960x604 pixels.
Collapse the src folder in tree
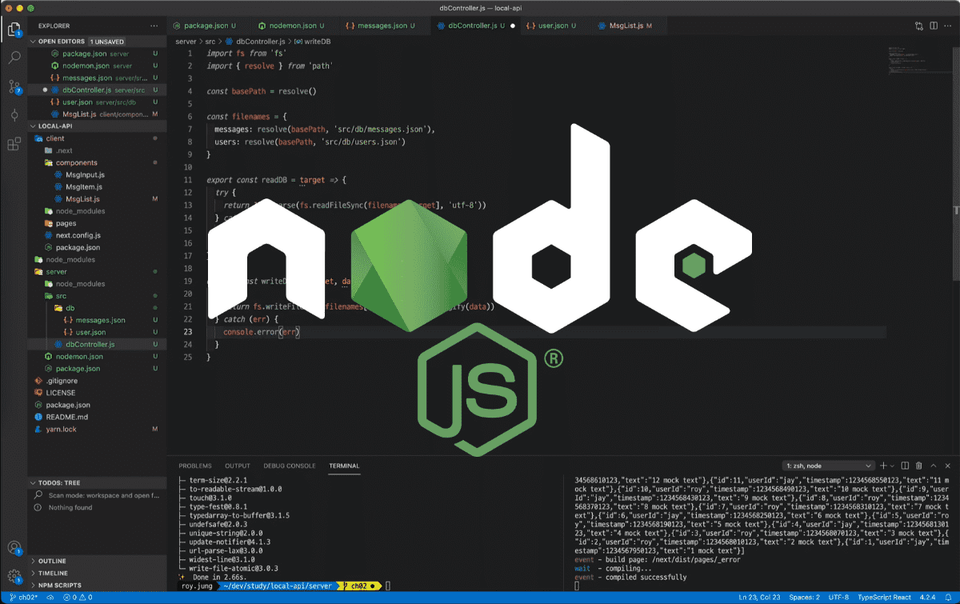[97, 296]
